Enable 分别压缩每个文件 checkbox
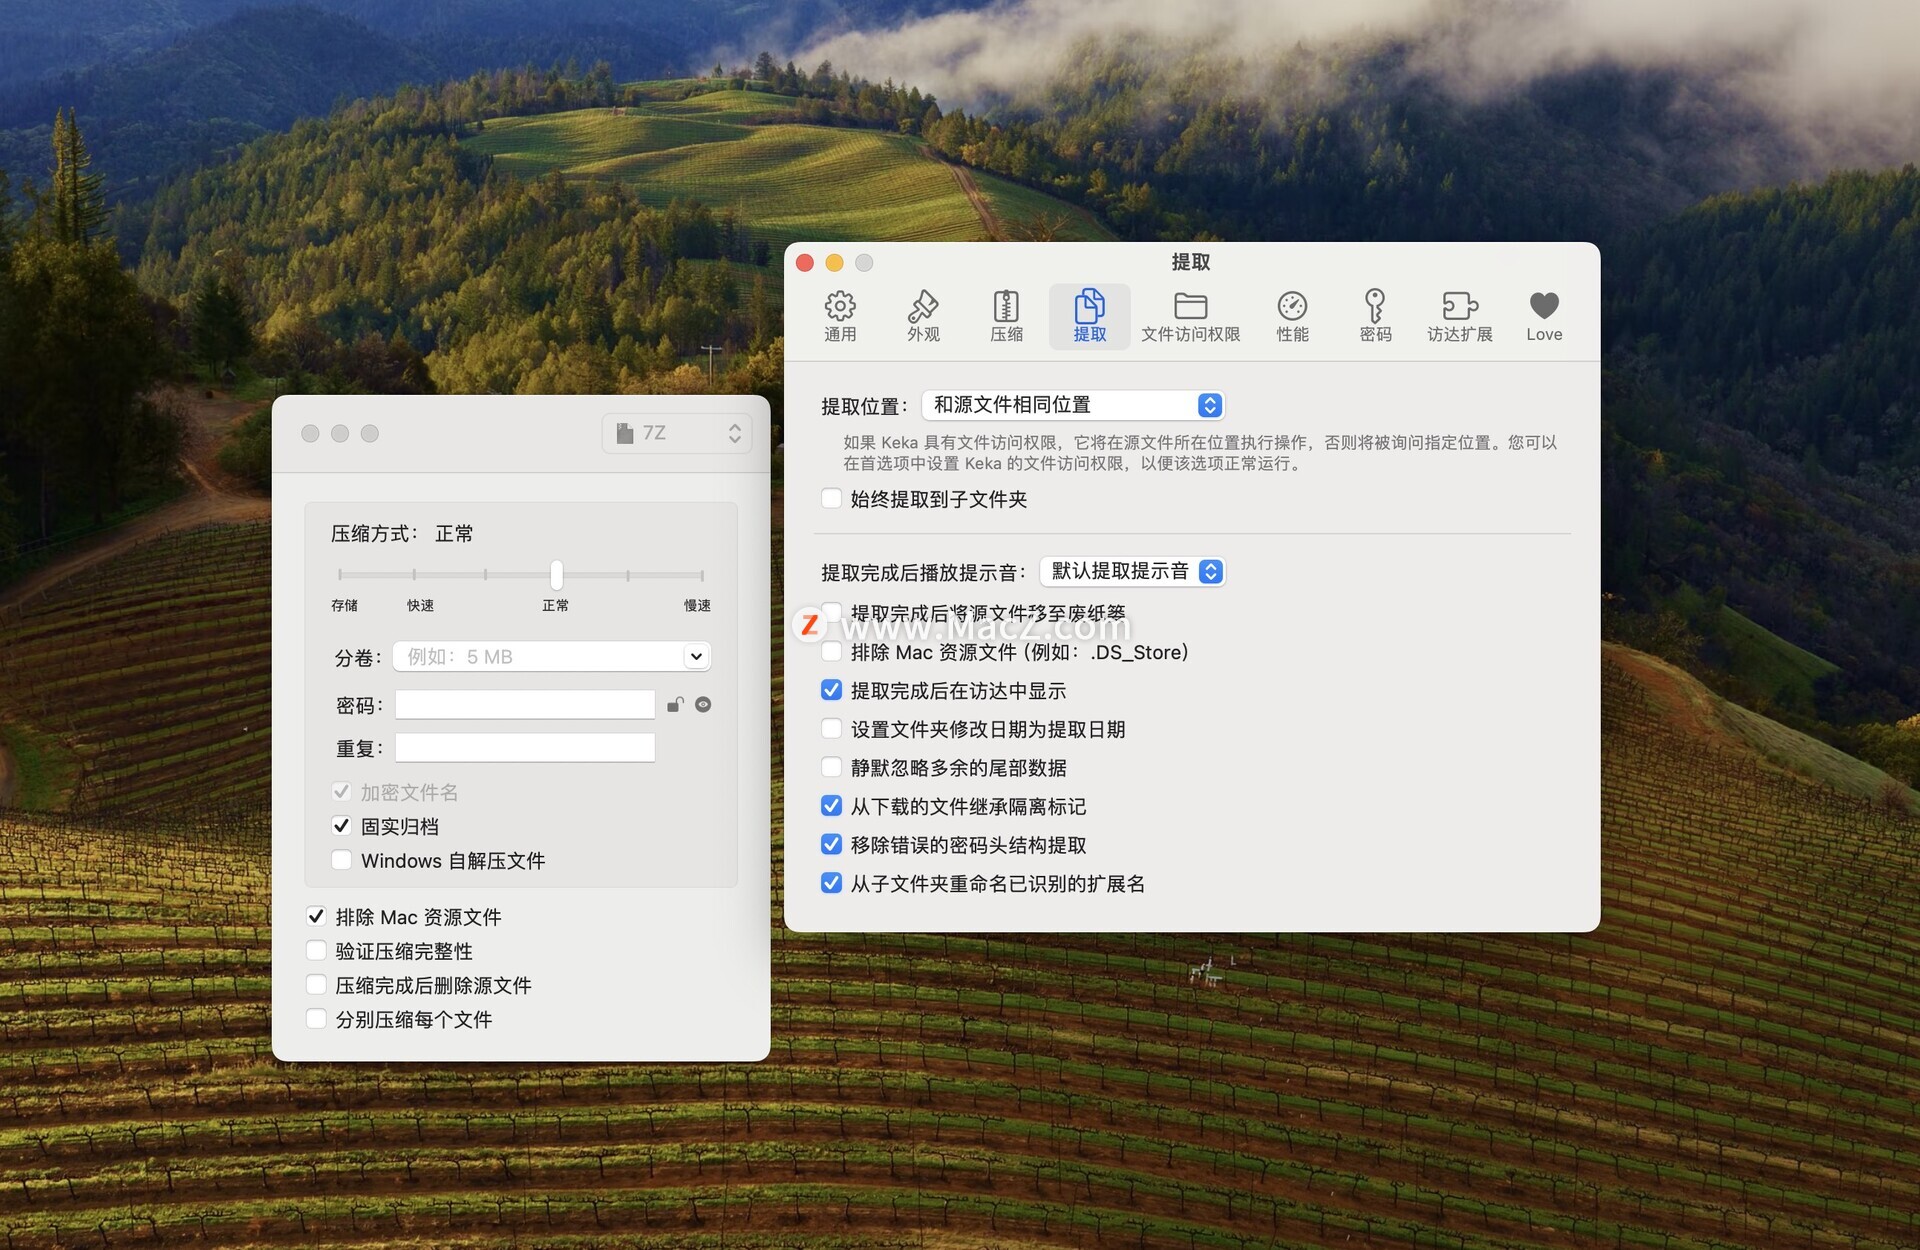Image resolution: width=1920 pixels, height=1250 pixels. pyautogui.click(x=316, y=1019)
